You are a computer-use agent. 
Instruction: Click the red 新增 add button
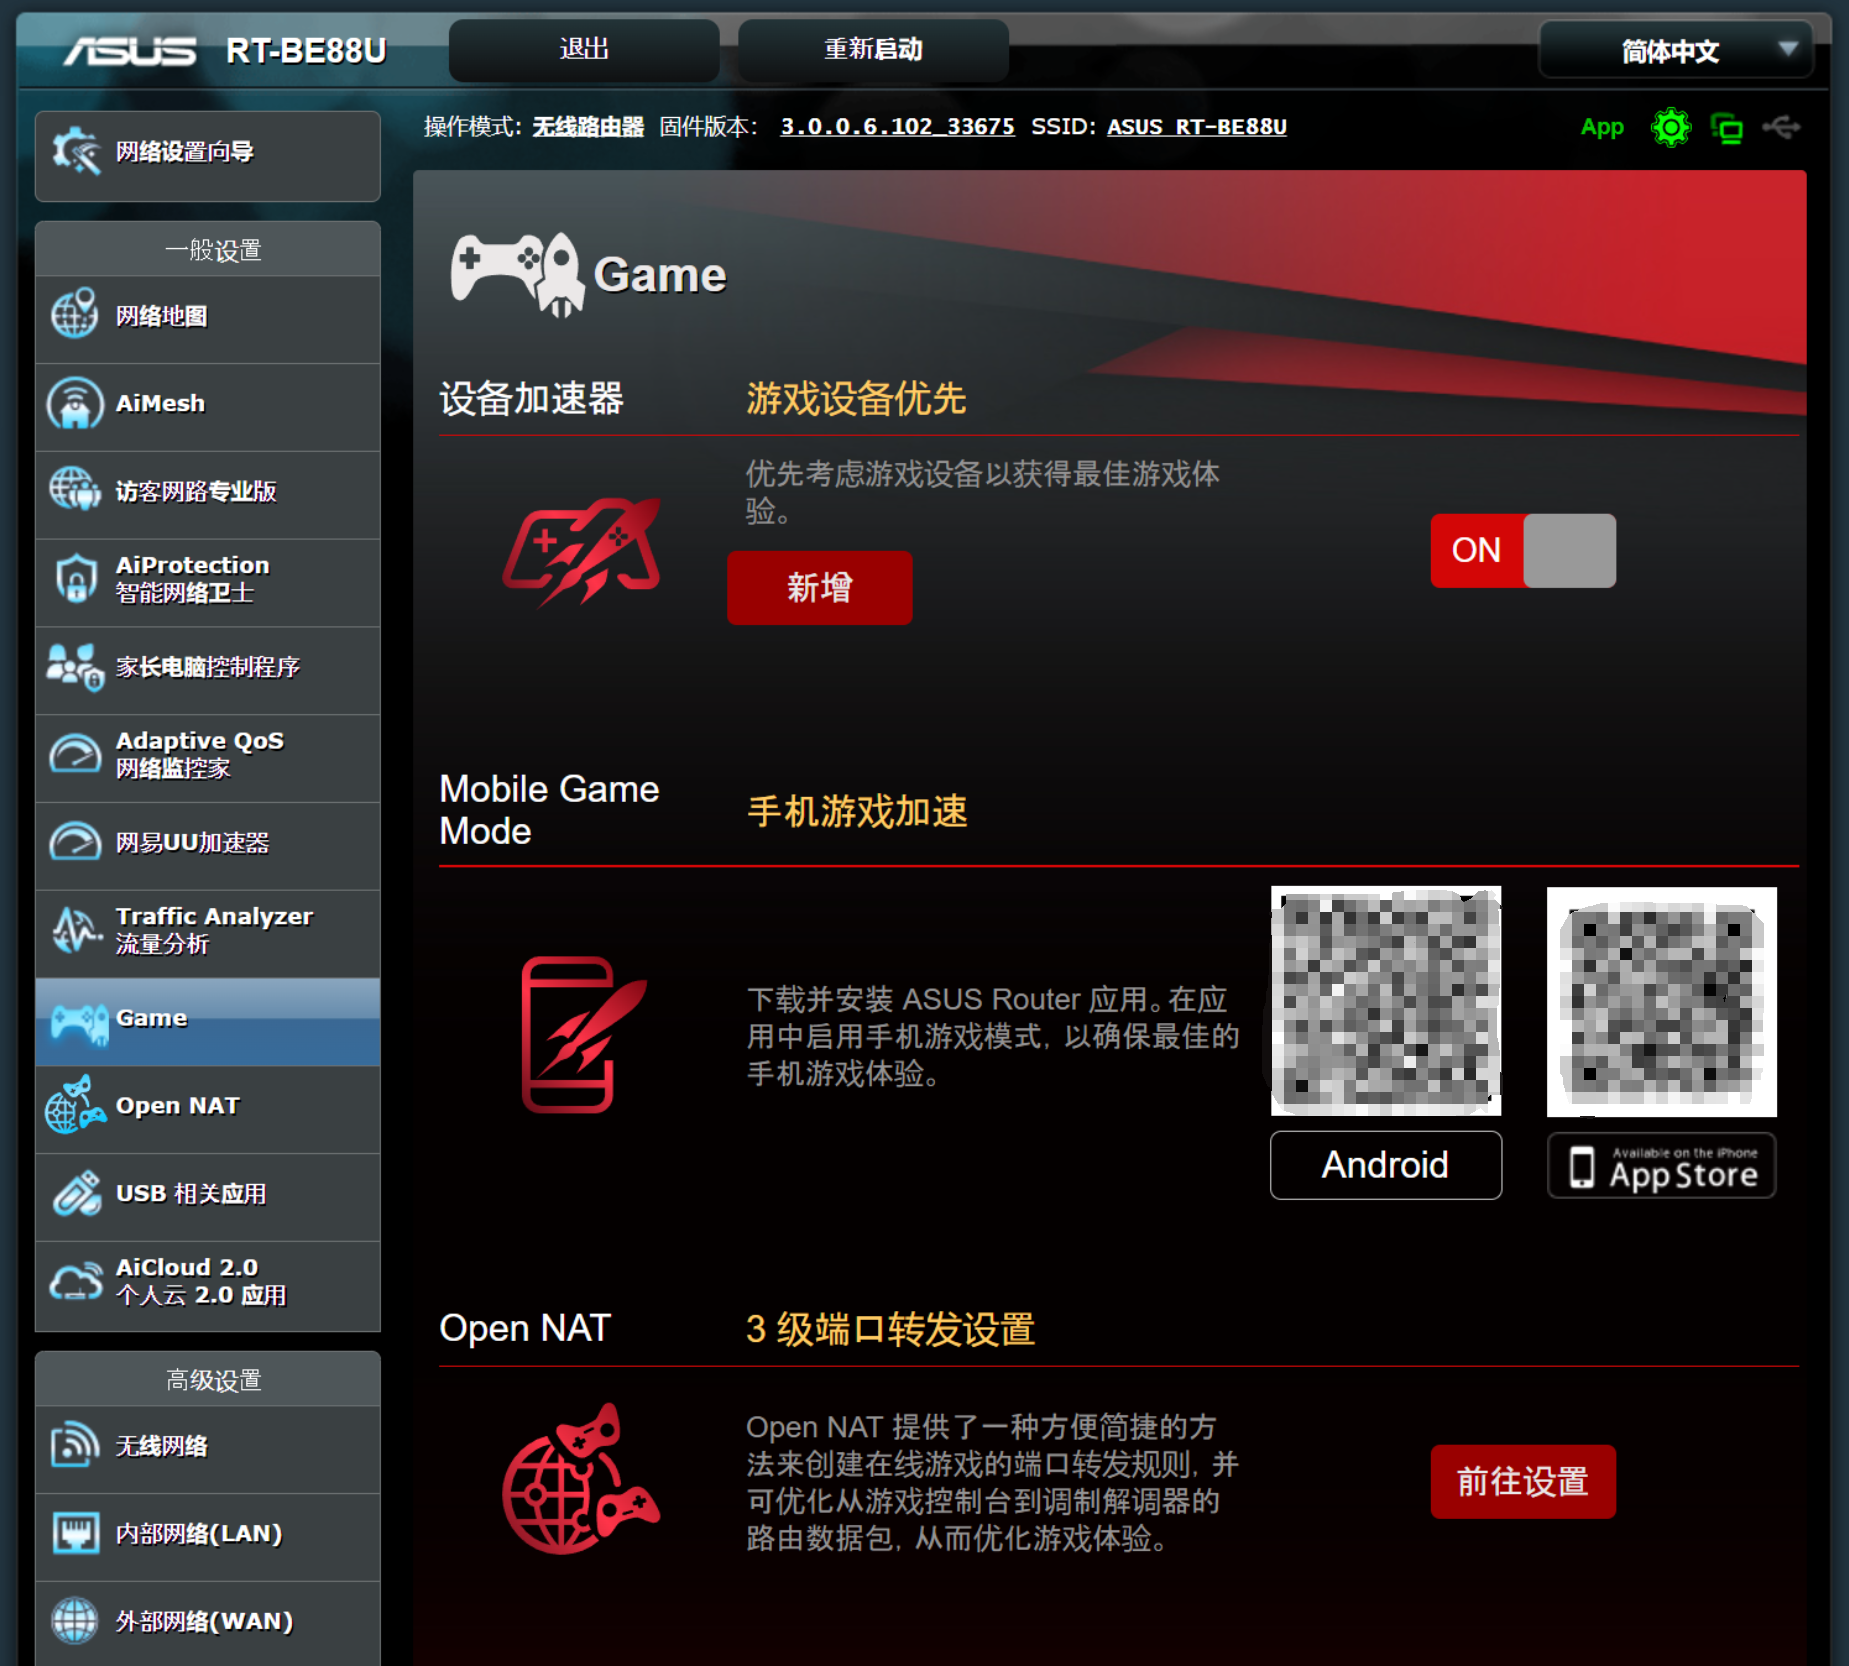tap(819, 587)
